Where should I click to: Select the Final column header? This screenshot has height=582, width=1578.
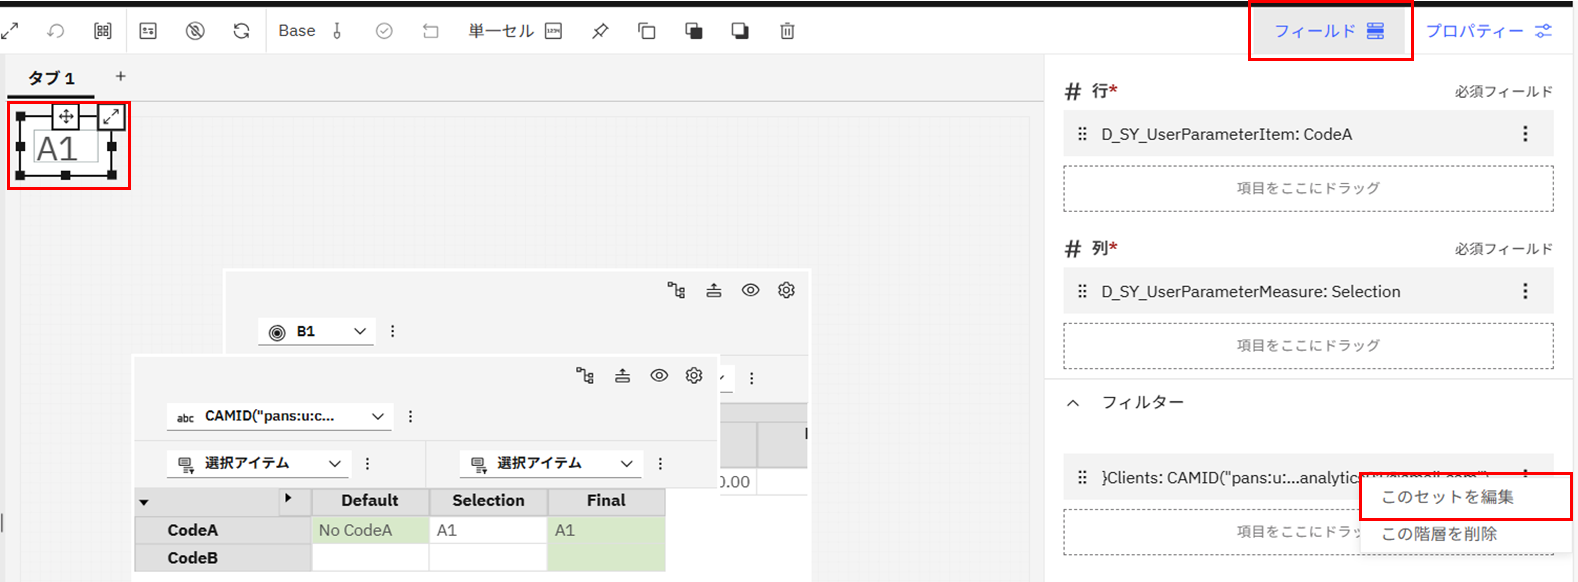coord(606,500)
